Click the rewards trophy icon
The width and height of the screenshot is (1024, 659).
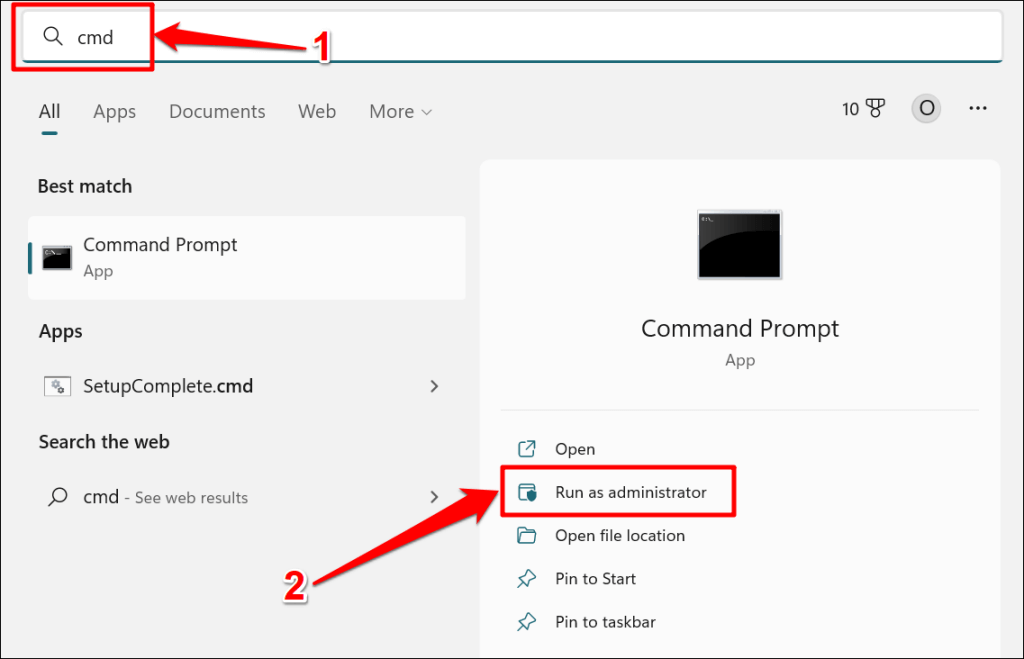tap(876, 109)
